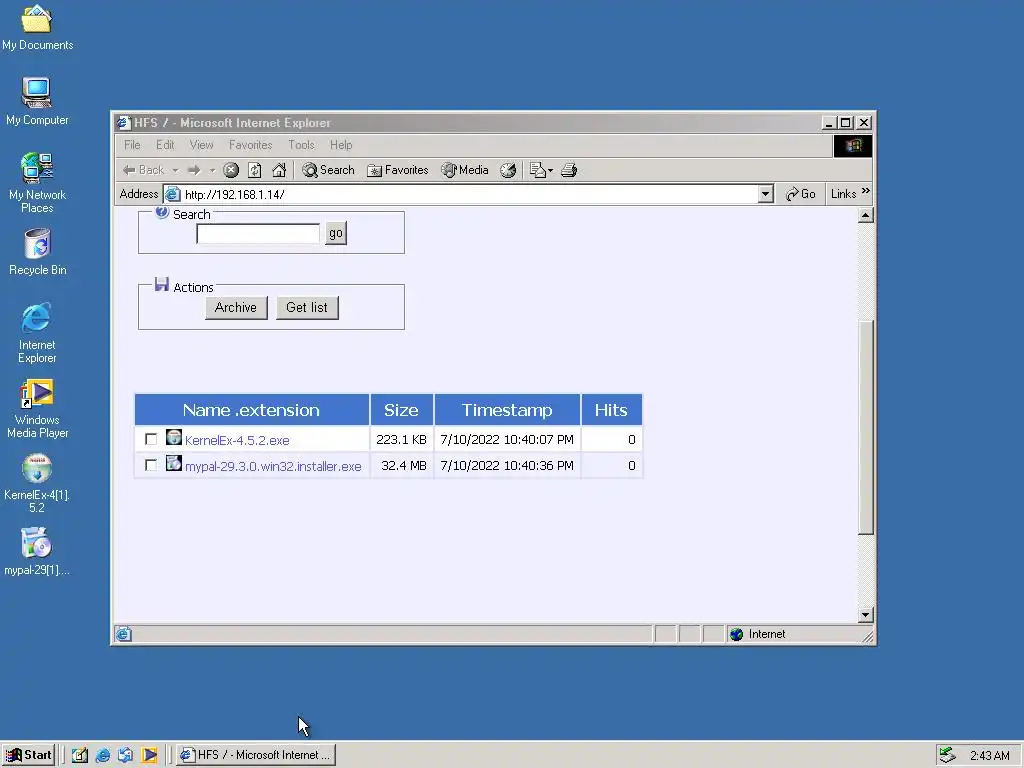Screen dimensions: 1024x768
Task: Click the network connection tray icon
Action: tap(948, 755)
